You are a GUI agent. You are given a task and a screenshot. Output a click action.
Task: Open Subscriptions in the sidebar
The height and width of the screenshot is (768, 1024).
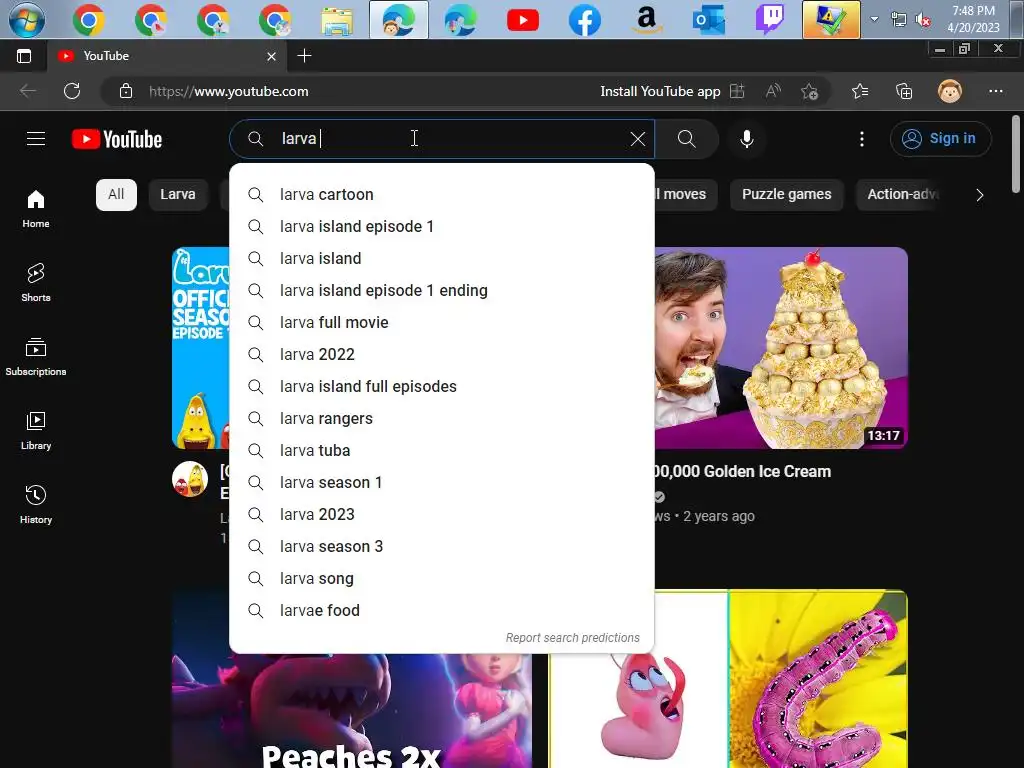[x=36, y=357]
